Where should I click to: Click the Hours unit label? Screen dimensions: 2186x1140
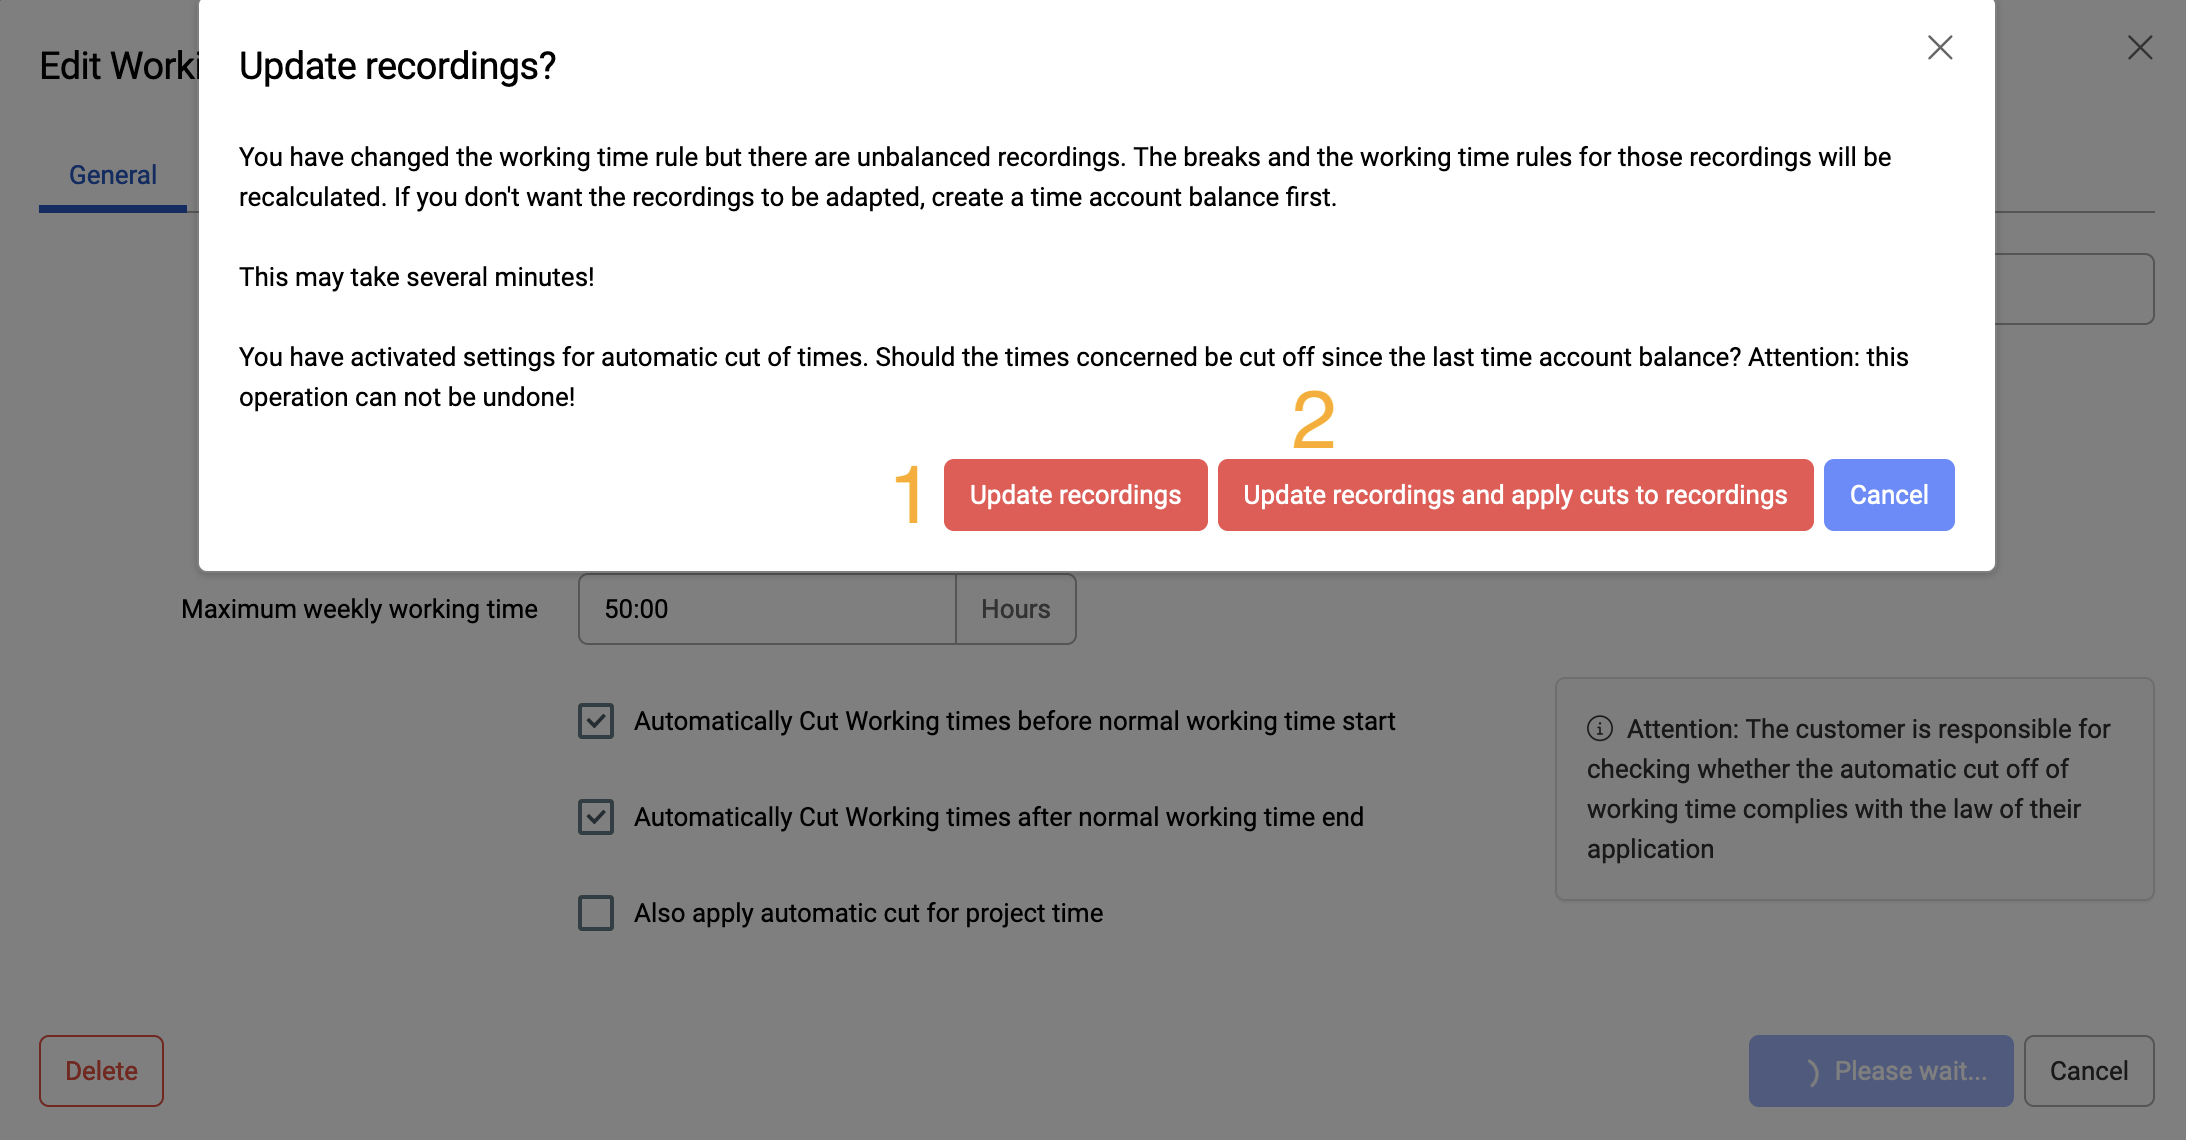tap(1015, 609)
